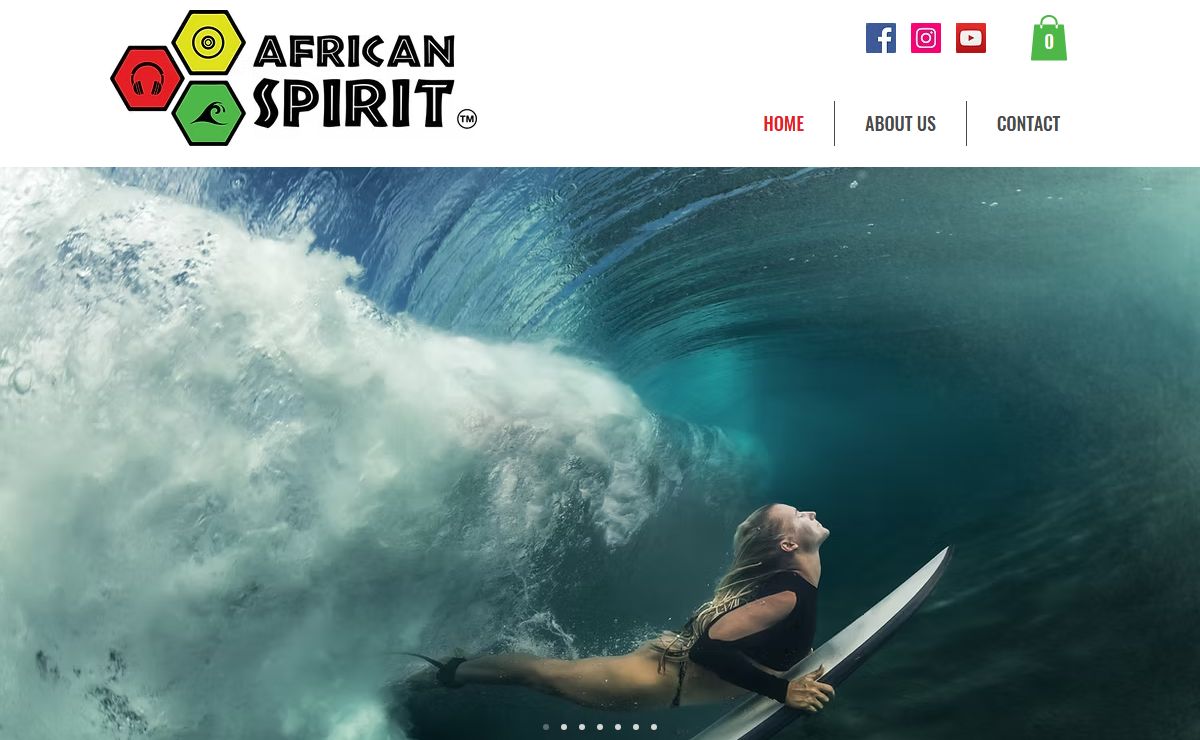This screenshot has width=1200, height=740.
Task: Select the sixth slideshow dot
Action: pos(636,727)
